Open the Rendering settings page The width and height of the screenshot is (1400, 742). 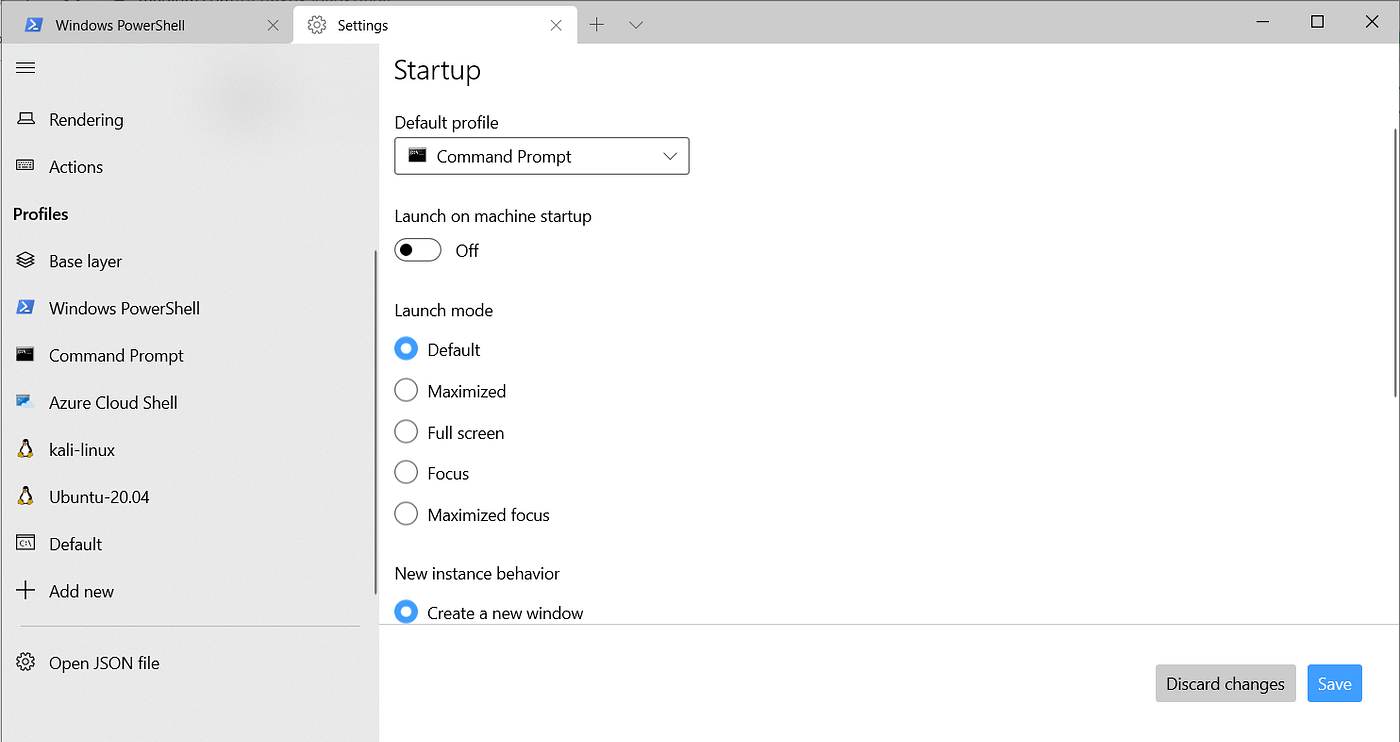(86, 119)
